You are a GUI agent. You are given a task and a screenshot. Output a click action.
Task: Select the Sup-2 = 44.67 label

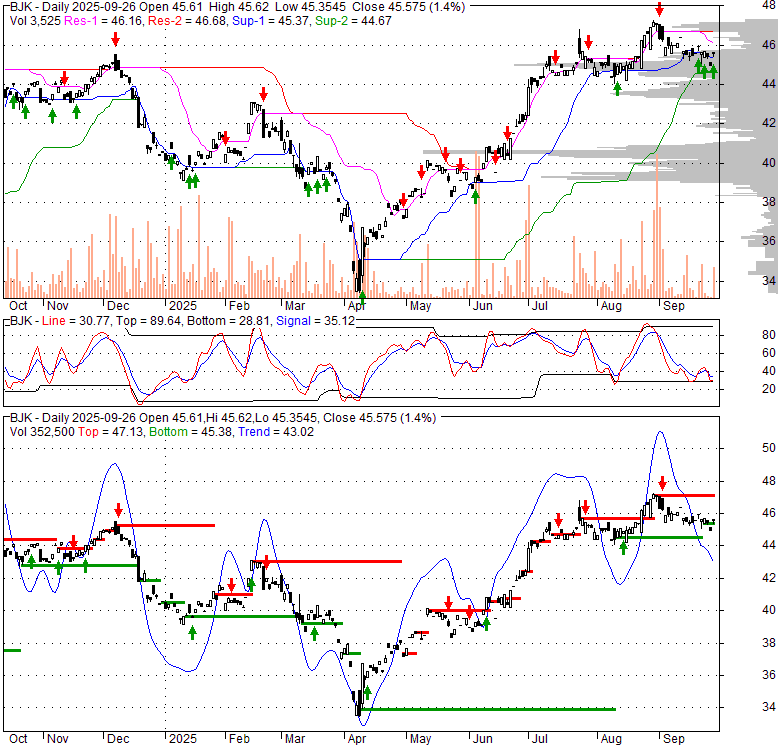click(x=353, y=21)
